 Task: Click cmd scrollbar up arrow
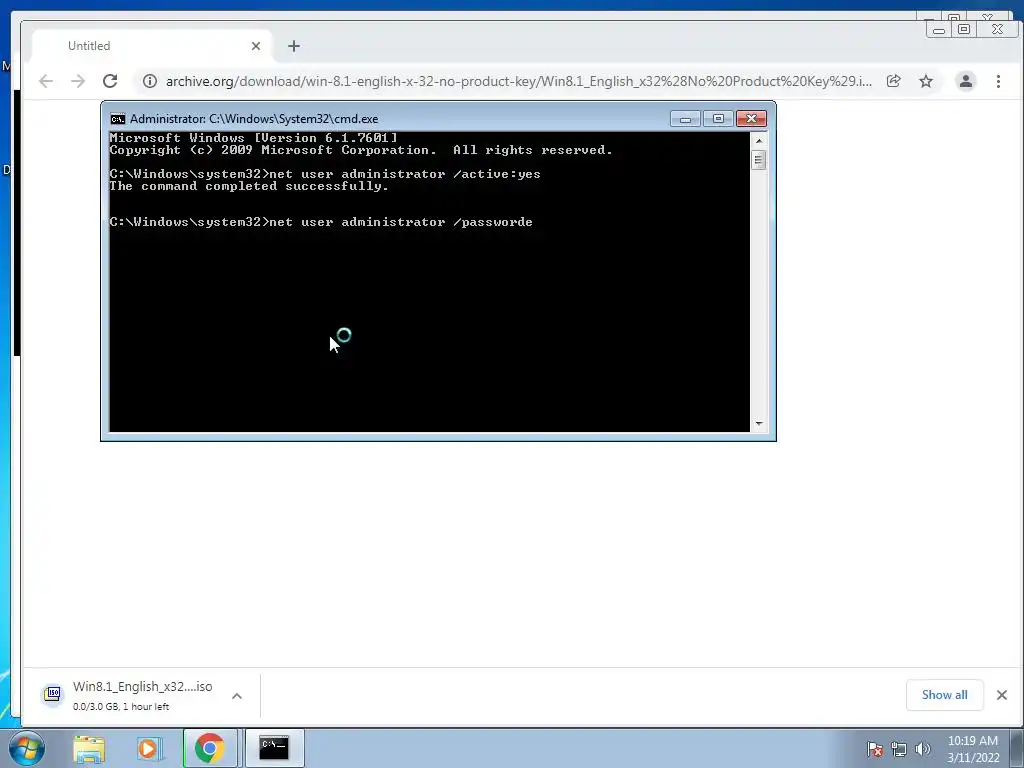[x=759, y=140]
